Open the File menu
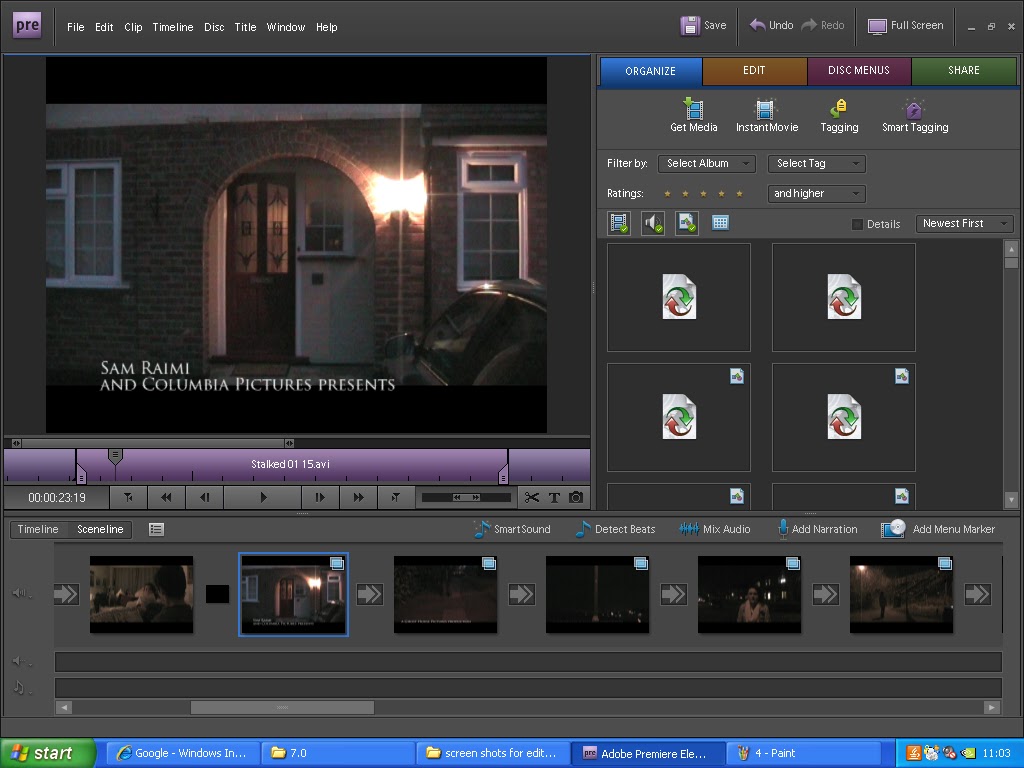This screenshot has width=1024, height=768. coord(75,27)
